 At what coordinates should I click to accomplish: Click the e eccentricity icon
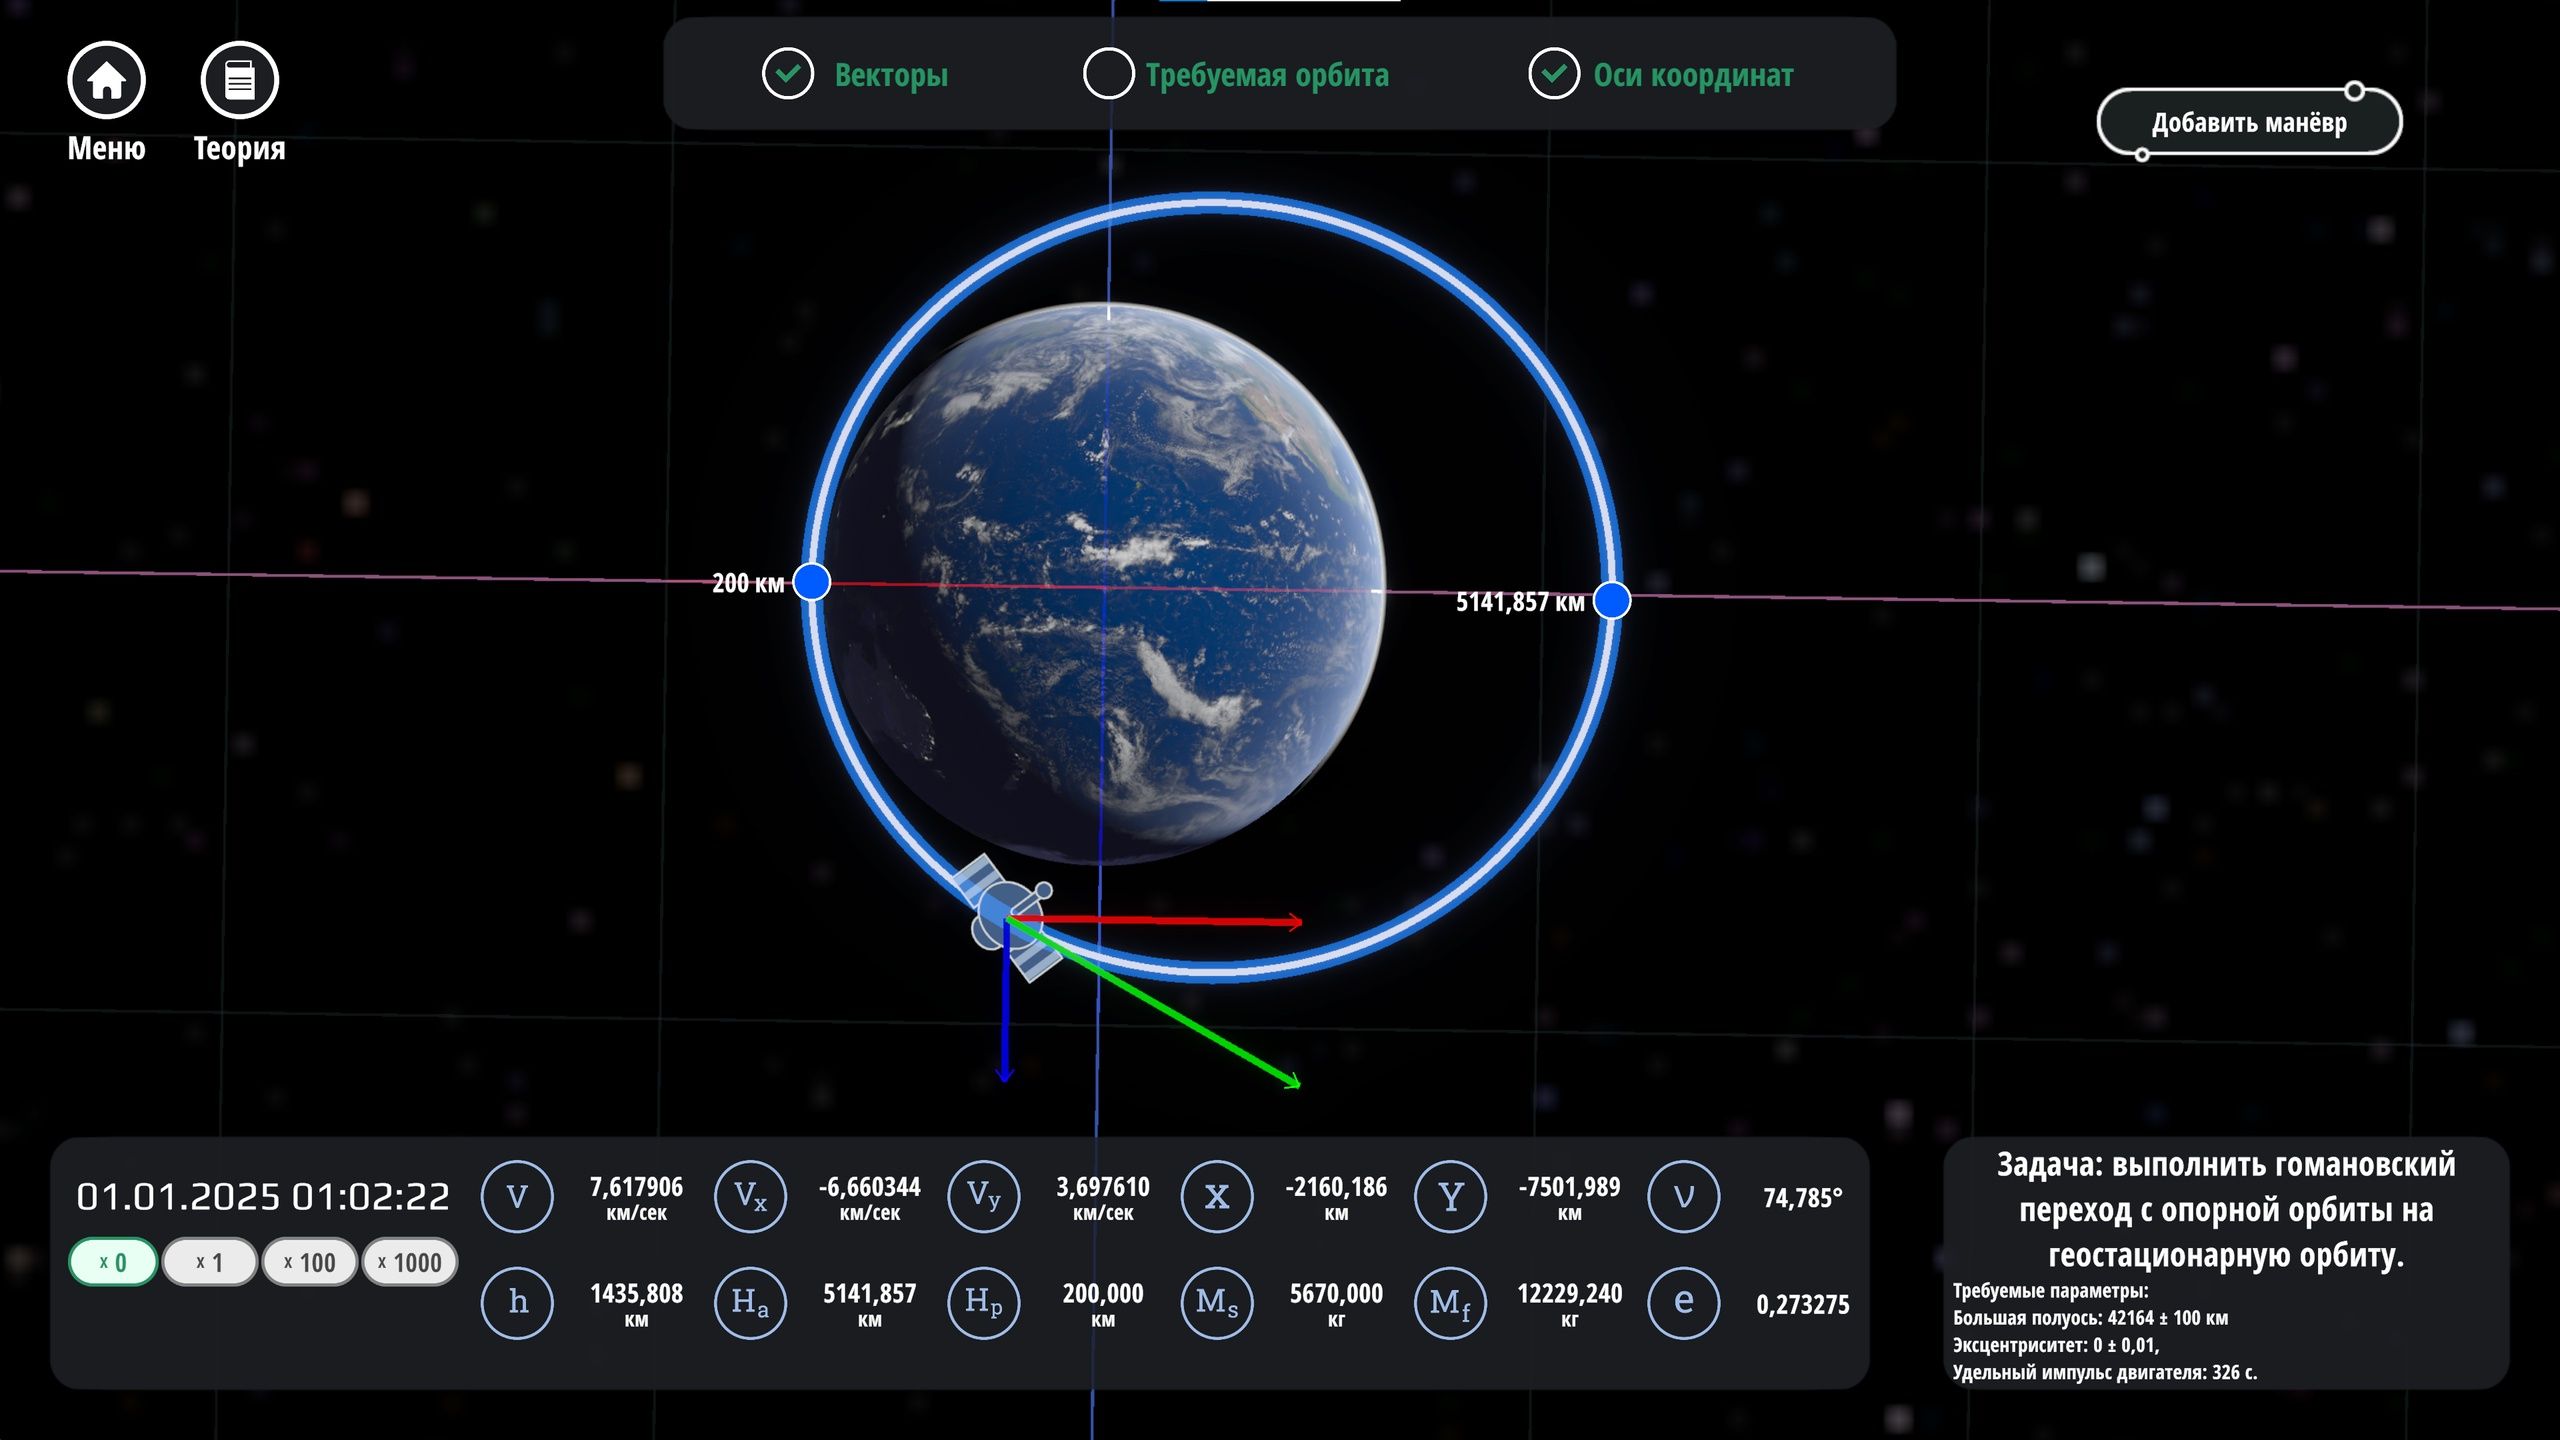[1683, 1302]
